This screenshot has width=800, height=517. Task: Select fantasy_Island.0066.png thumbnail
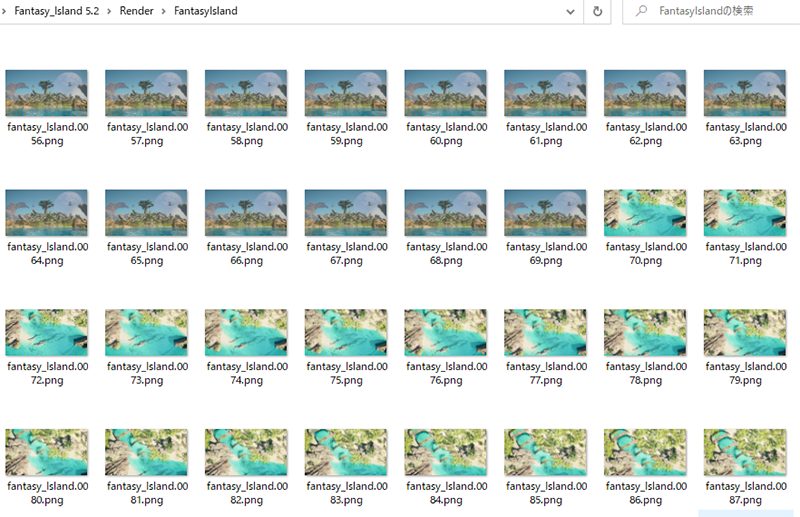click(x=245, y=213)
